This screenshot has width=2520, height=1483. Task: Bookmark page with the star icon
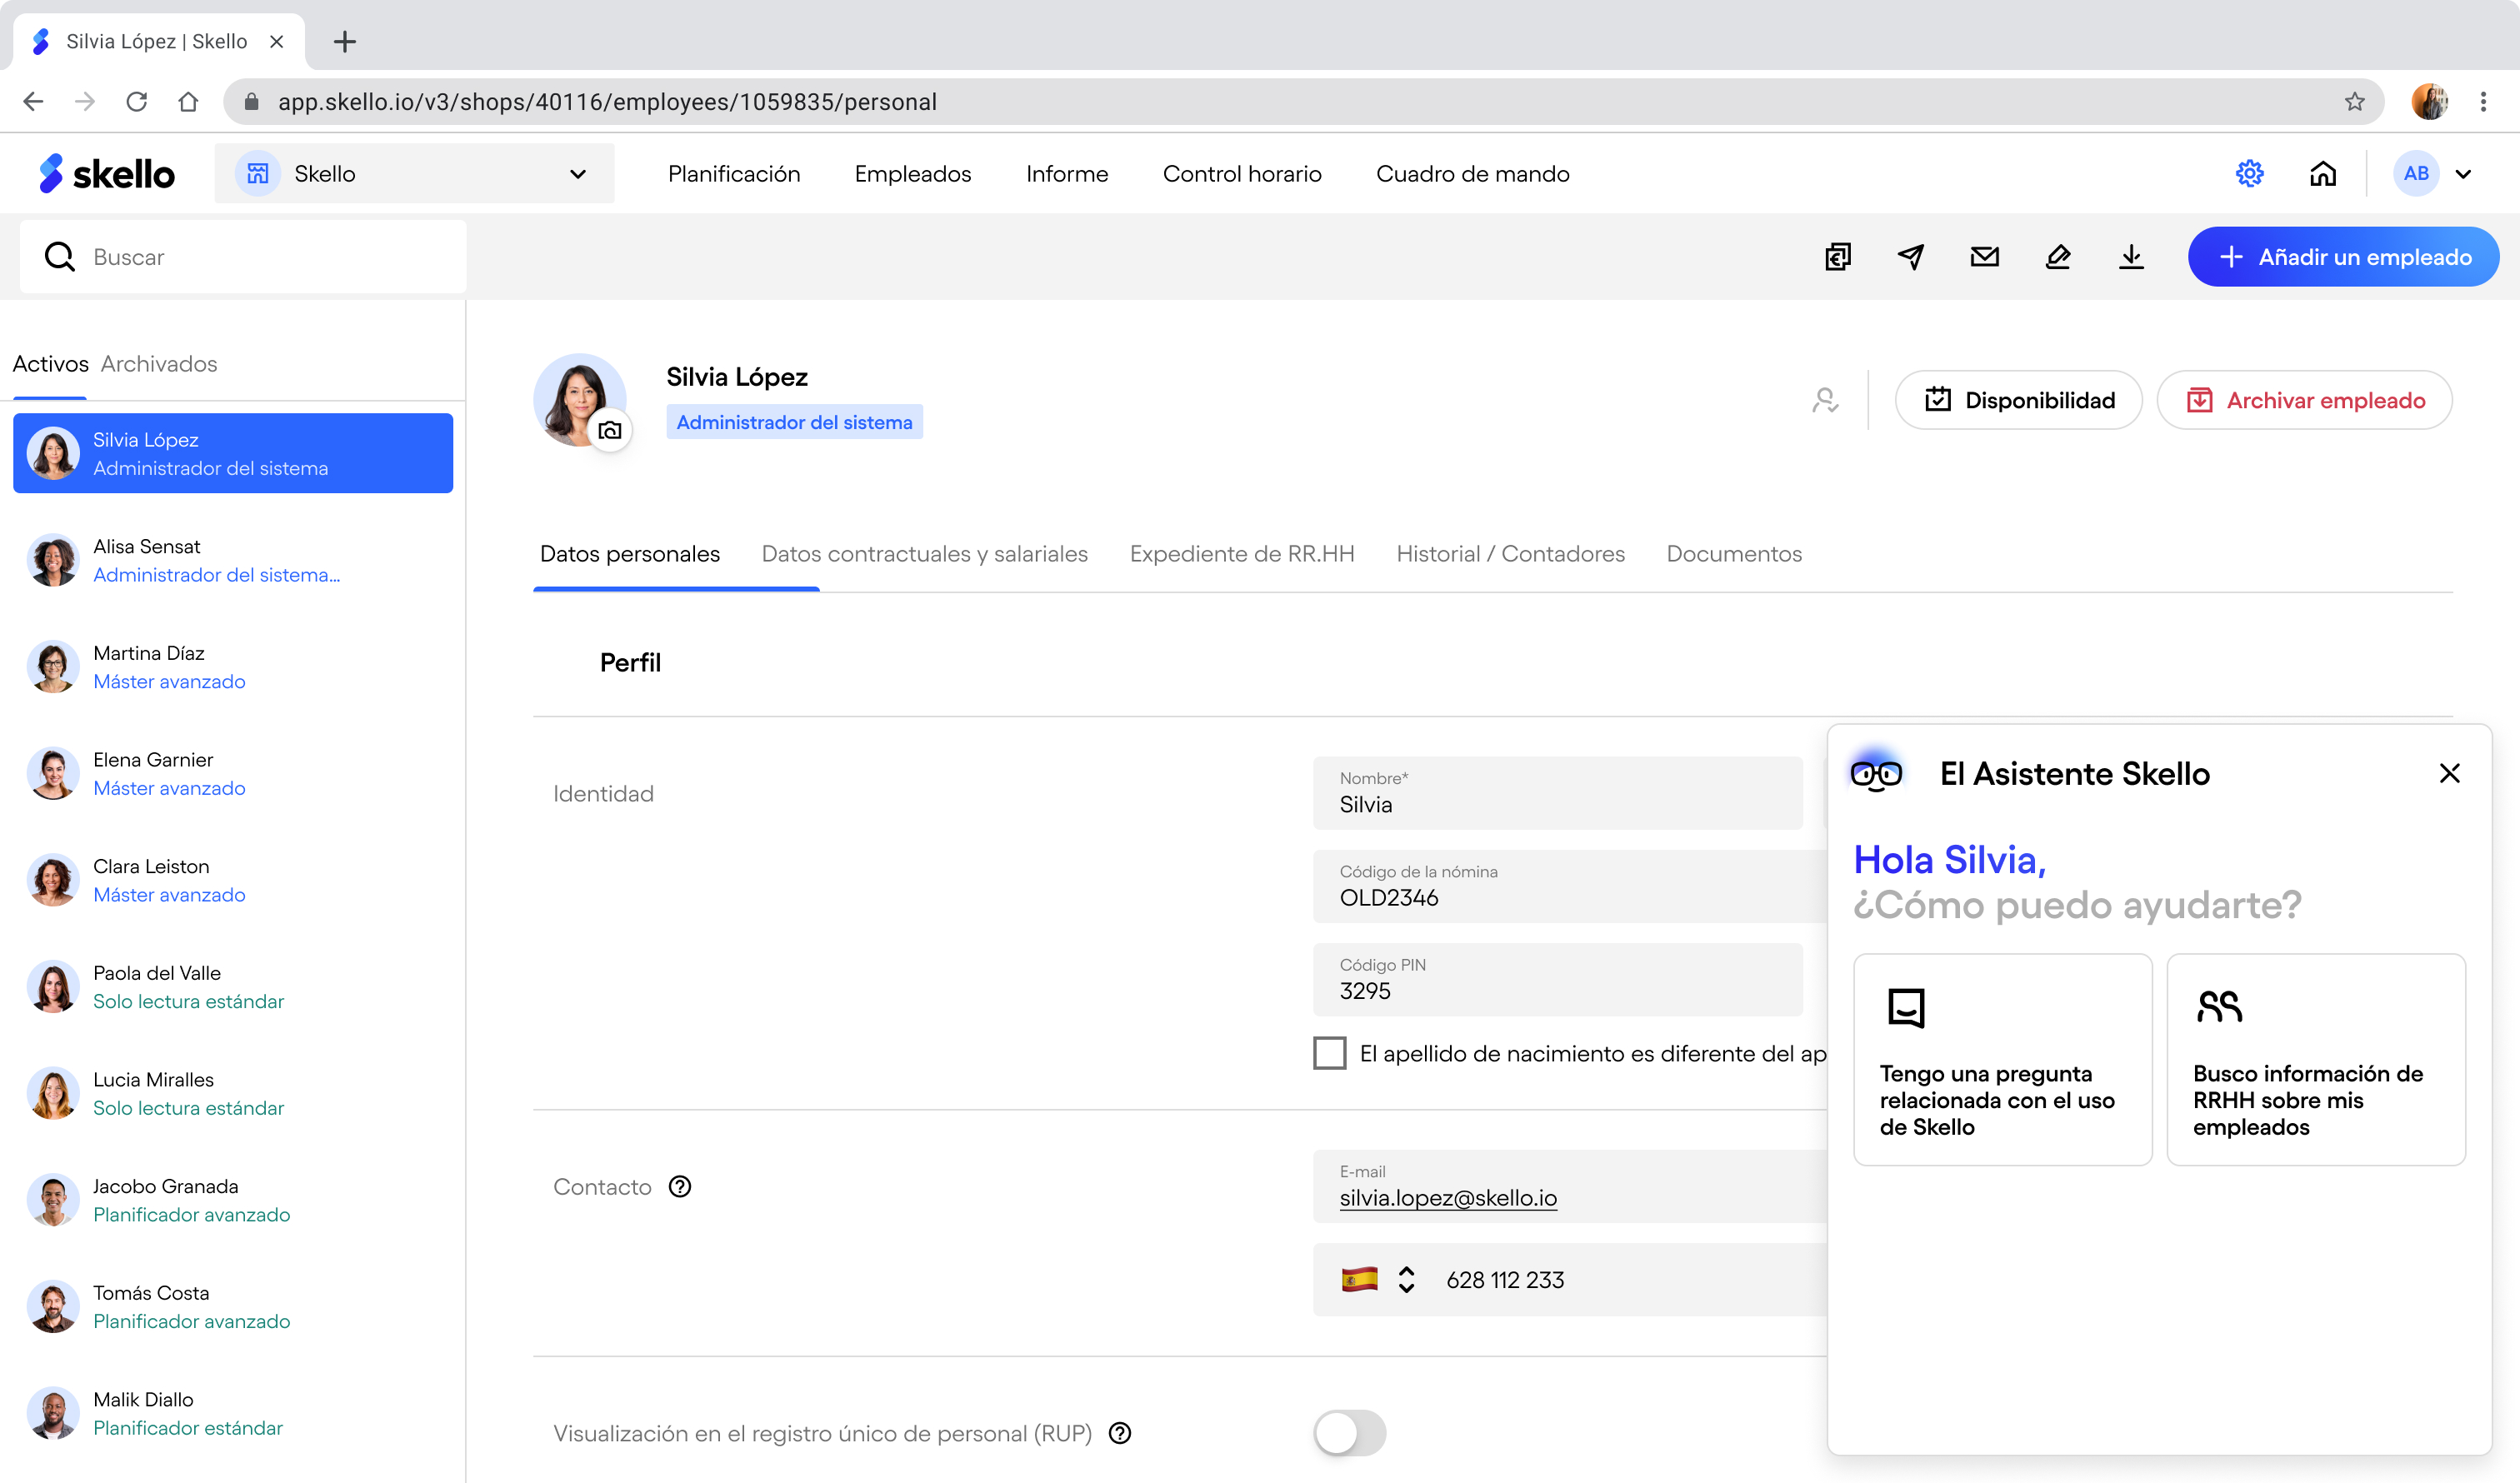tap(2354, 102)
